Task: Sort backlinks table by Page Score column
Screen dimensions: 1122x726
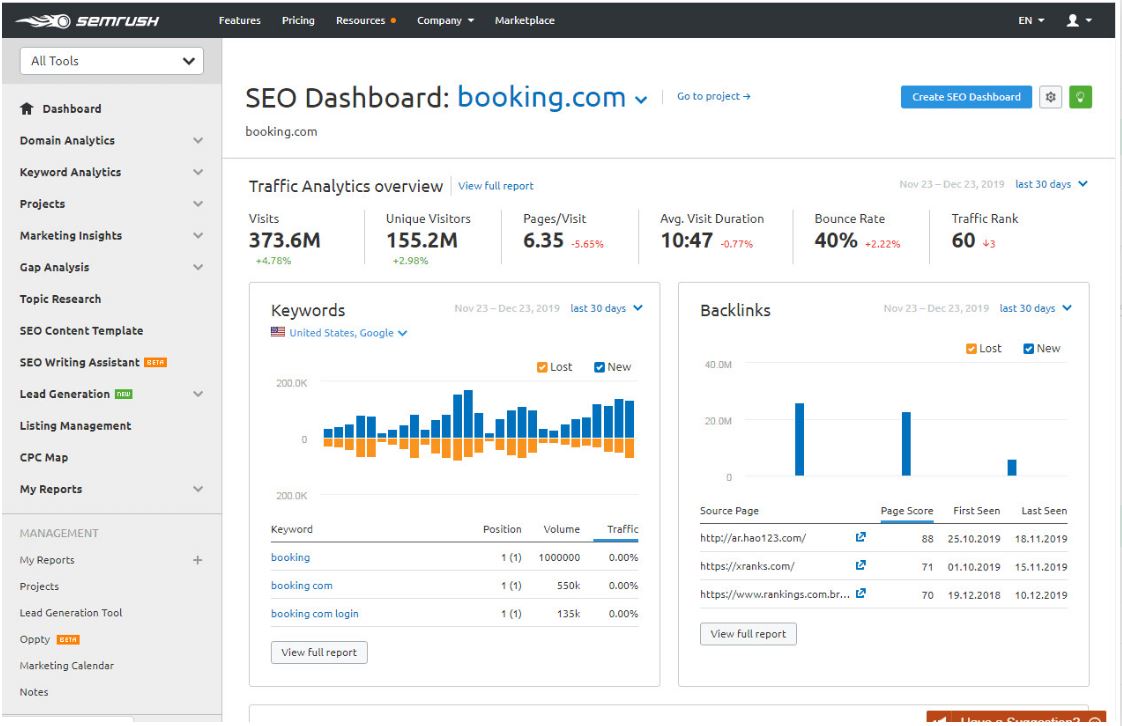Action: 906,511
